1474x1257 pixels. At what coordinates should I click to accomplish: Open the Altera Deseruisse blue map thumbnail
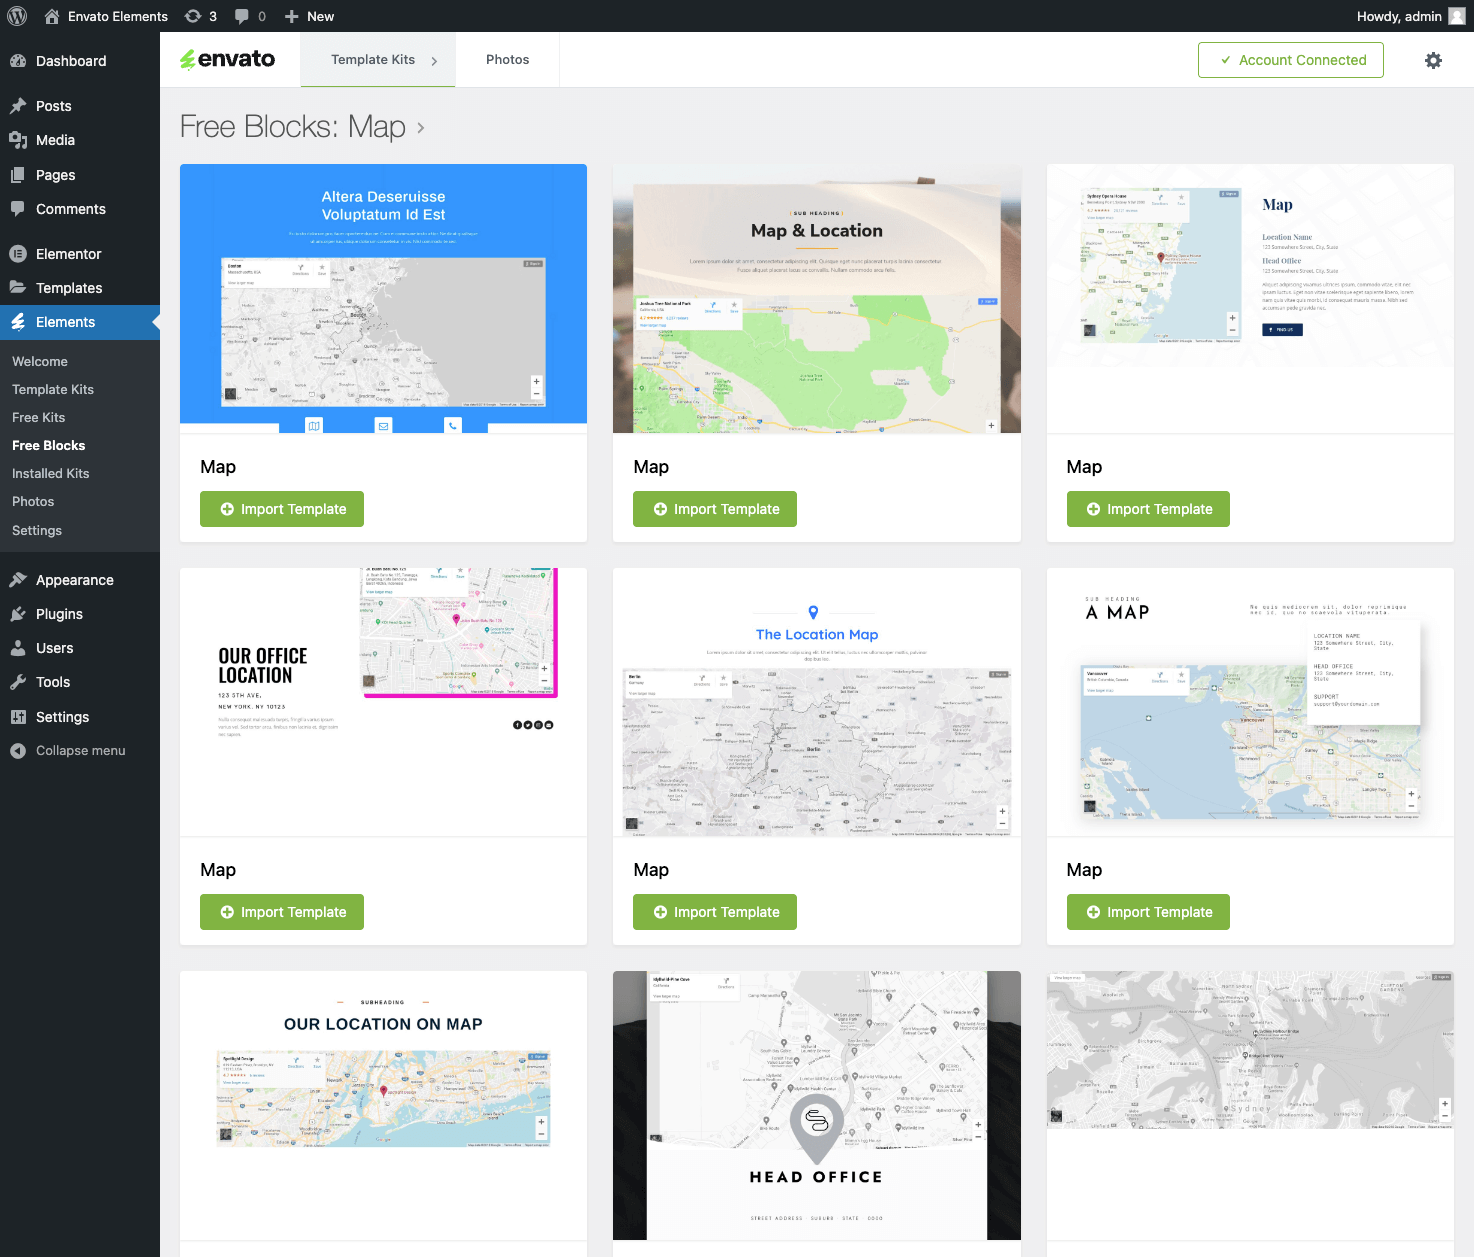click(383, 298)
